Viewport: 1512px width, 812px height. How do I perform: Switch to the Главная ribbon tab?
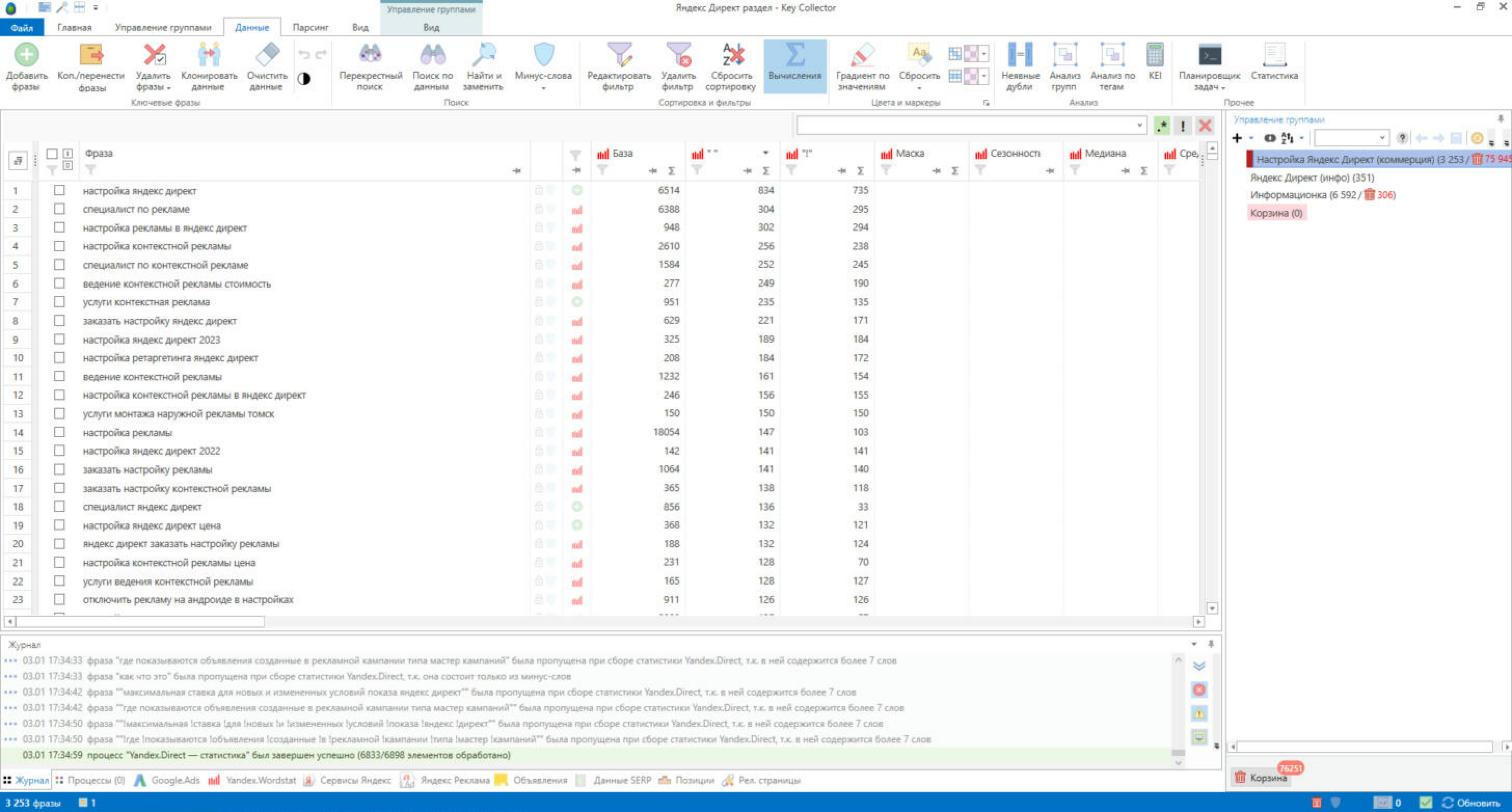76,27
